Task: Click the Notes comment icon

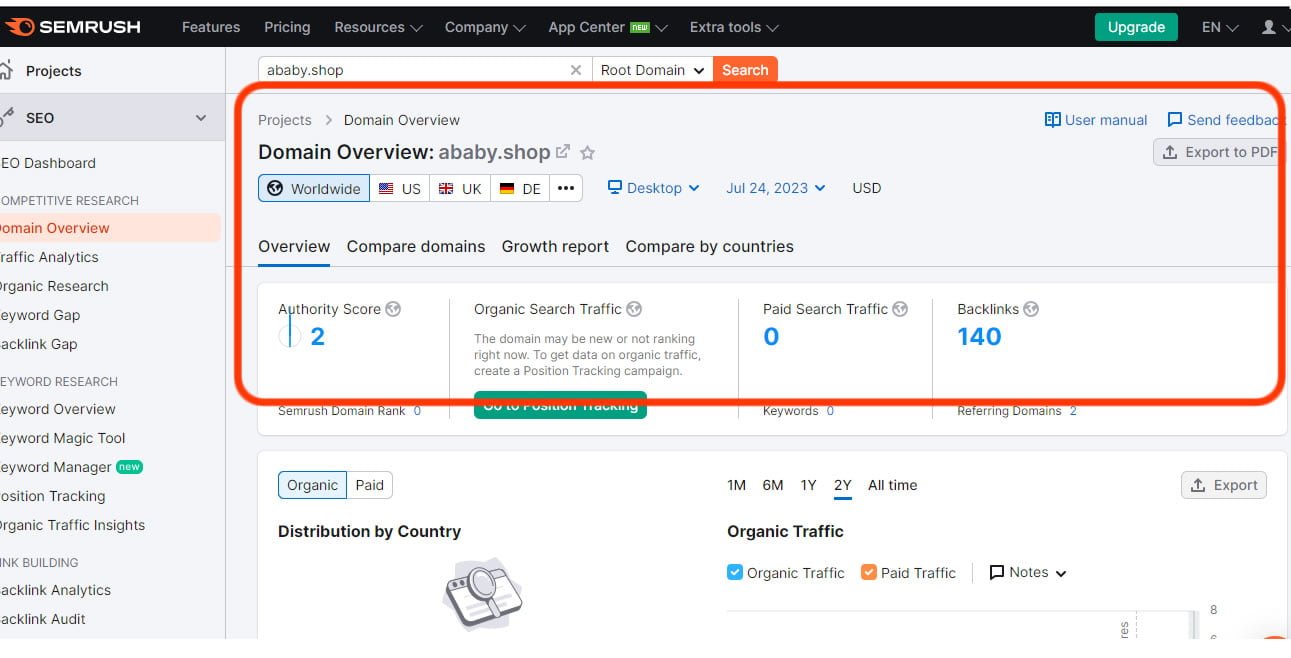Action: [x=997, y=573]
